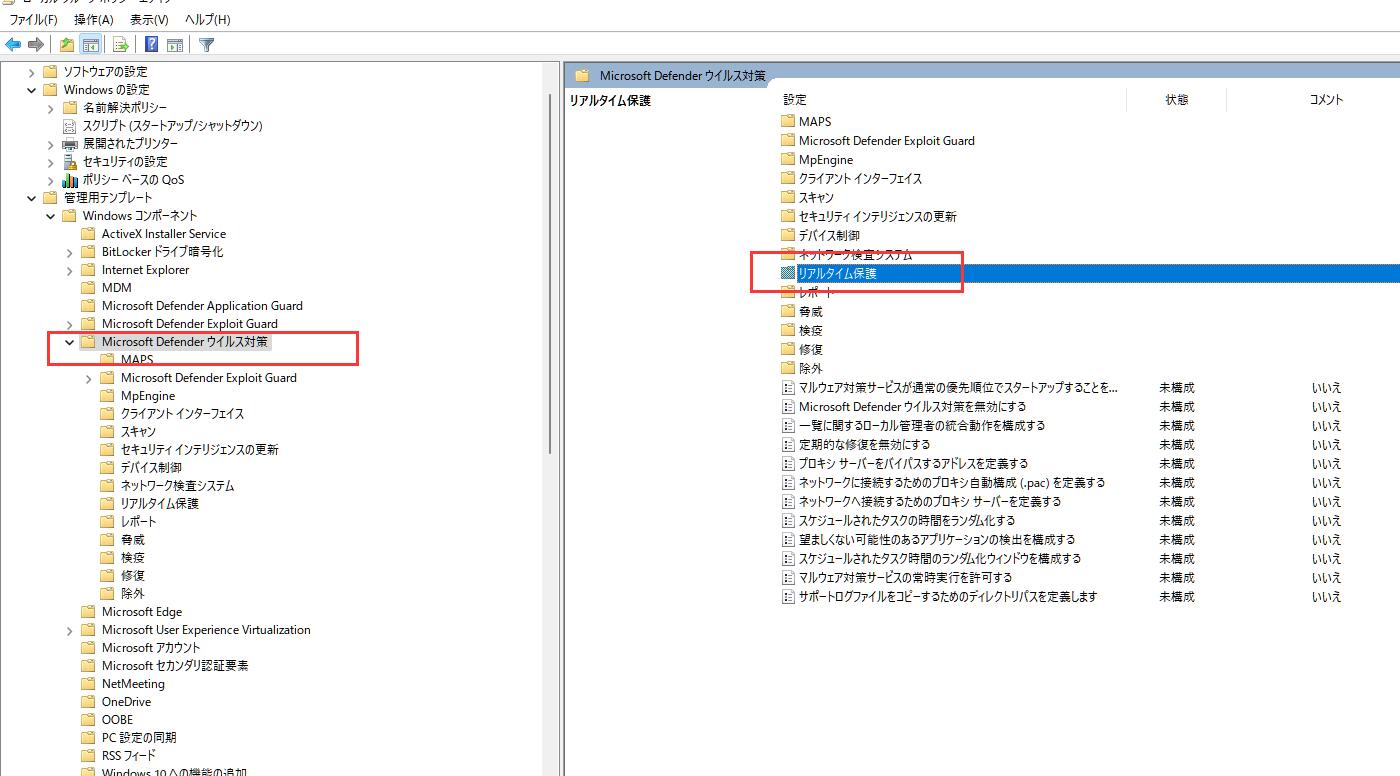1400x776 pixels.
Task: Click the folder icon beside Microsoft Edge in the tree
Action: pos(89,612)
